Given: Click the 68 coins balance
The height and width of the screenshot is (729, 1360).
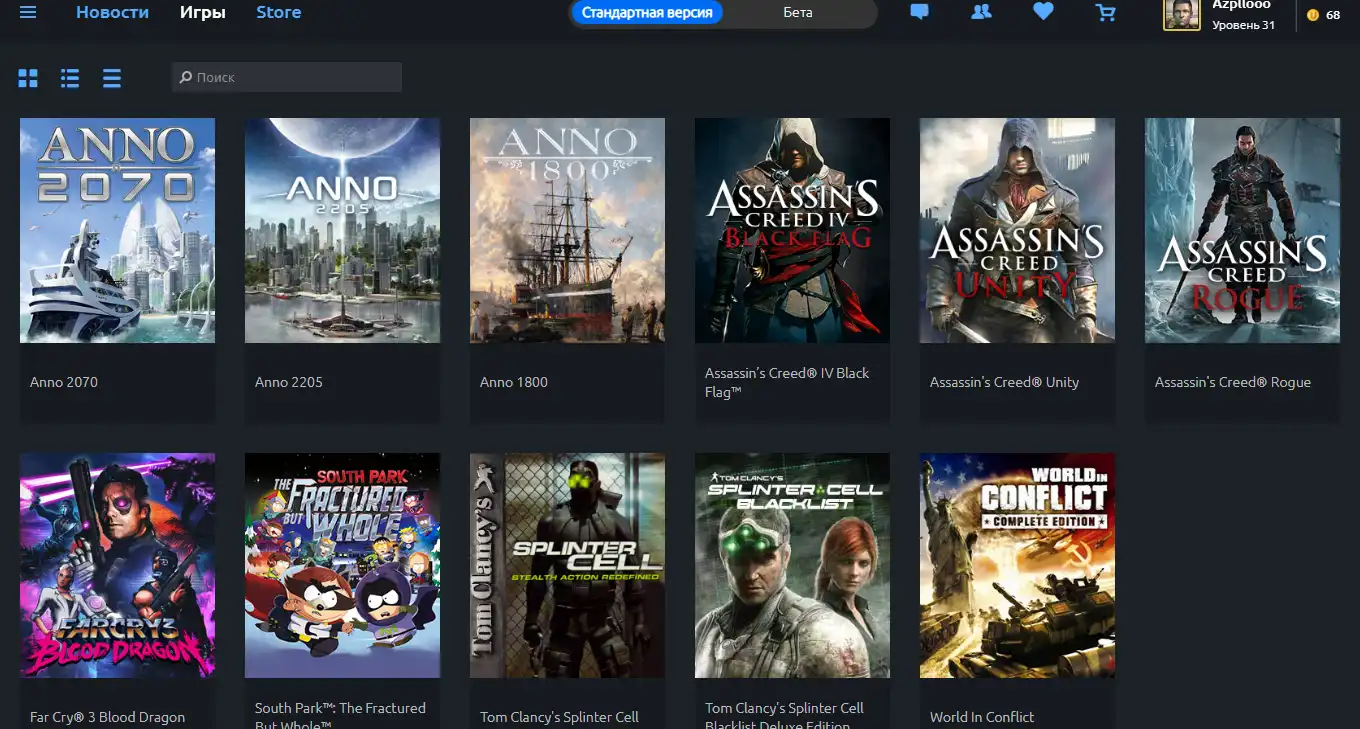Looking at the screenshot, I should (x=1333, y=15).
